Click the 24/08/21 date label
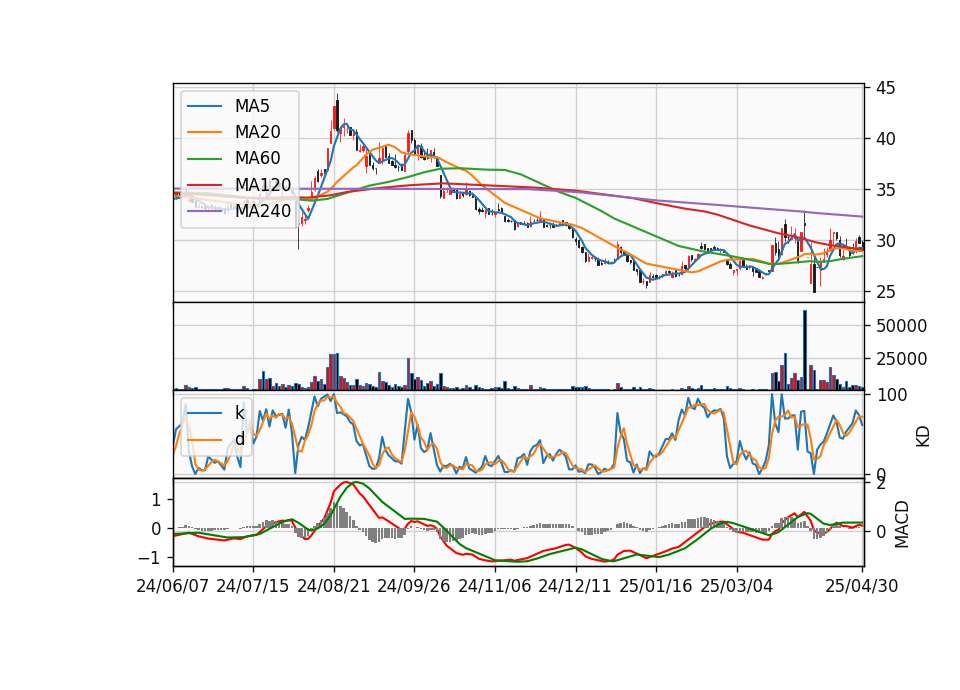The image size is (960, 690). 334,586
